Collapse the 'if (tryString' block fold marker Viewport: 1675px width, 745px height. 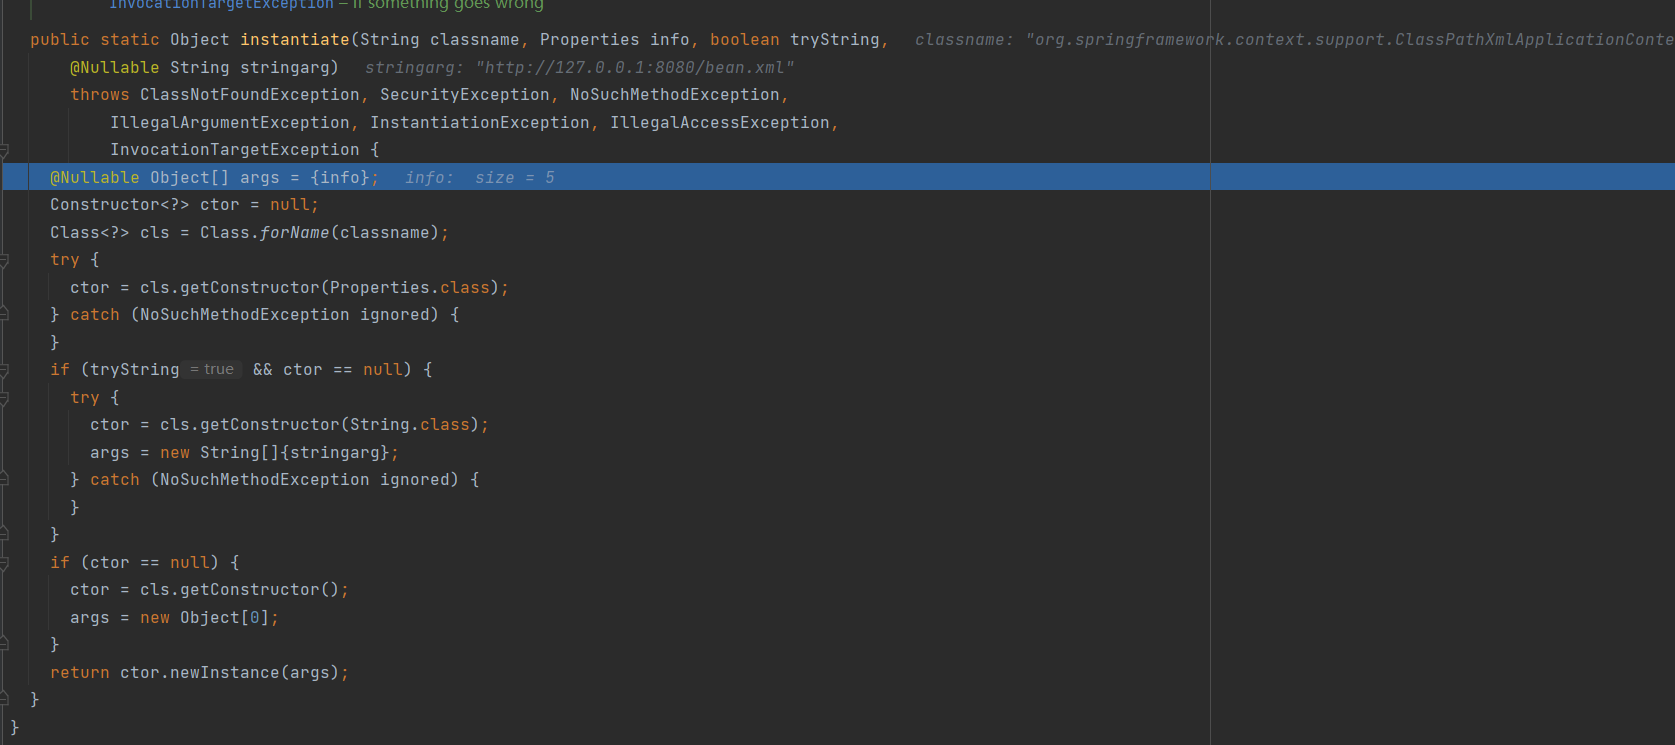(4, 372)
